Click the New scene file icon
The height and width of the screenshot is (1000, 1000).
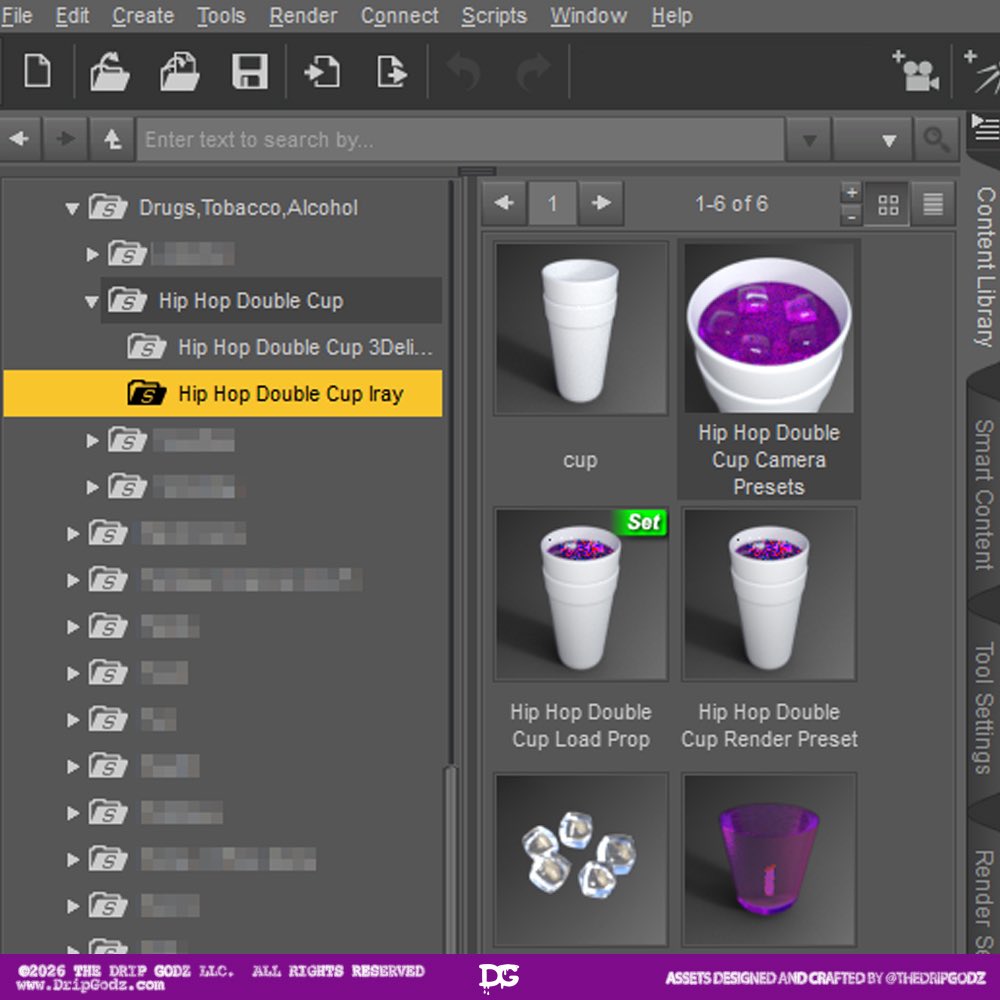click(37, 71)
